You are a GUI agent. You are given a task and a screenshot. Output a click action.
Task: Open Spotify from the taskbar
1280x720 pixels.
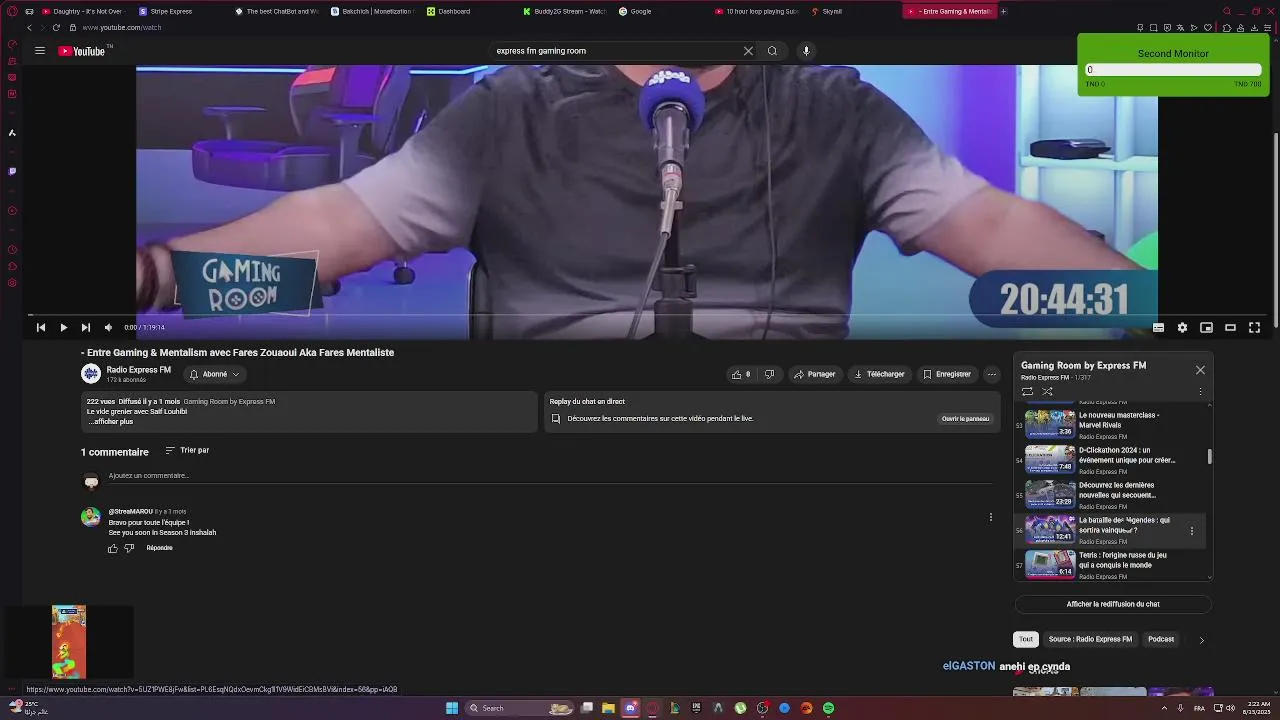click(829, 708)
